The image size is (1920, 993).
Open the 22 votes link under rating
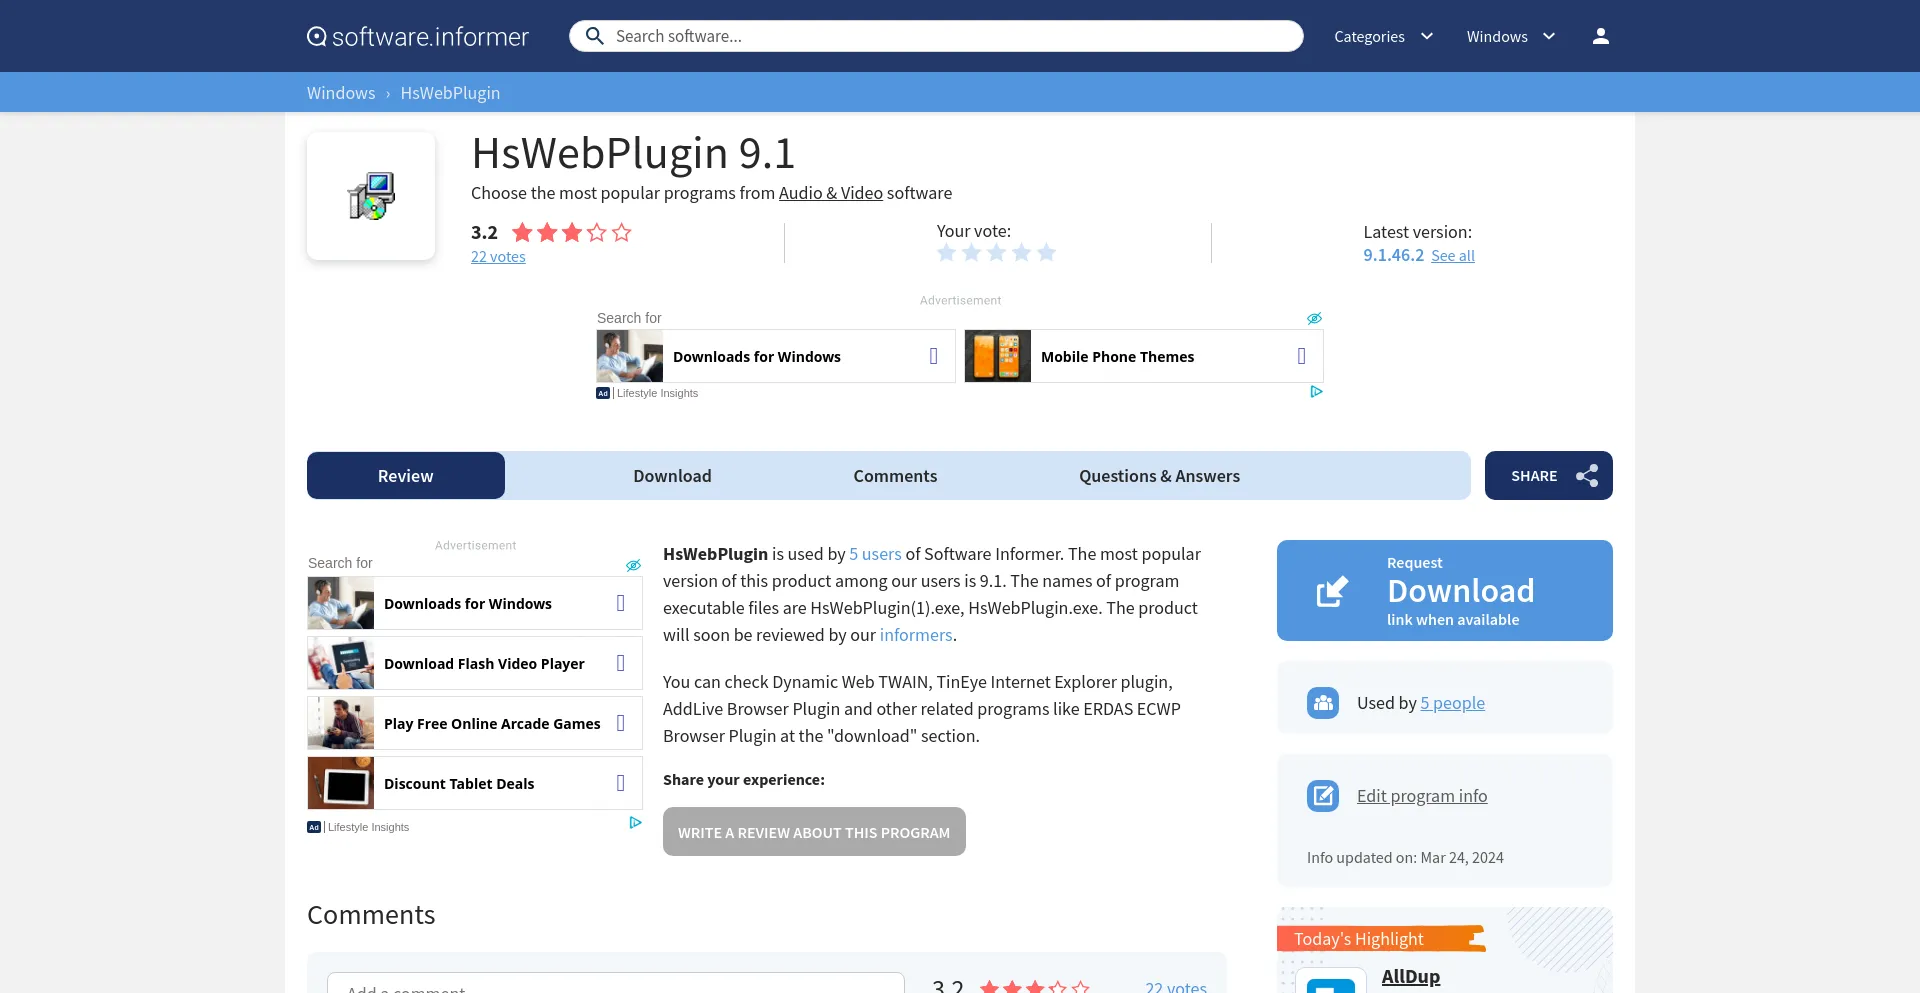498,257
